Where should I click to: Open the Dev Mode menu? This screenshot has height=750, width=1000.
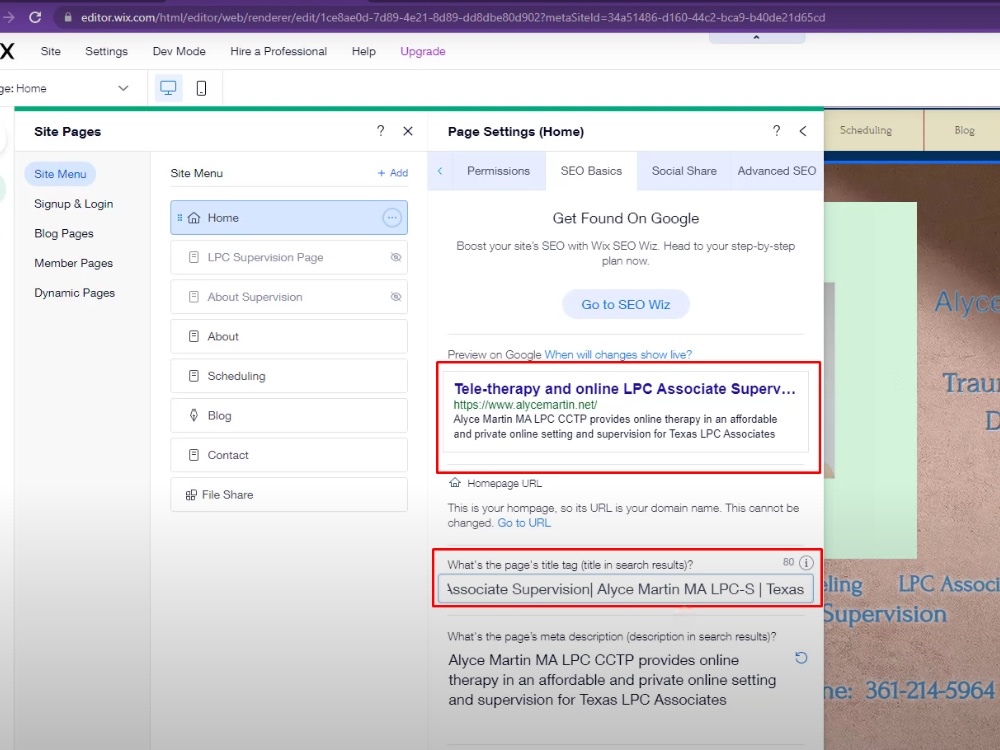[x=179, y=51]
